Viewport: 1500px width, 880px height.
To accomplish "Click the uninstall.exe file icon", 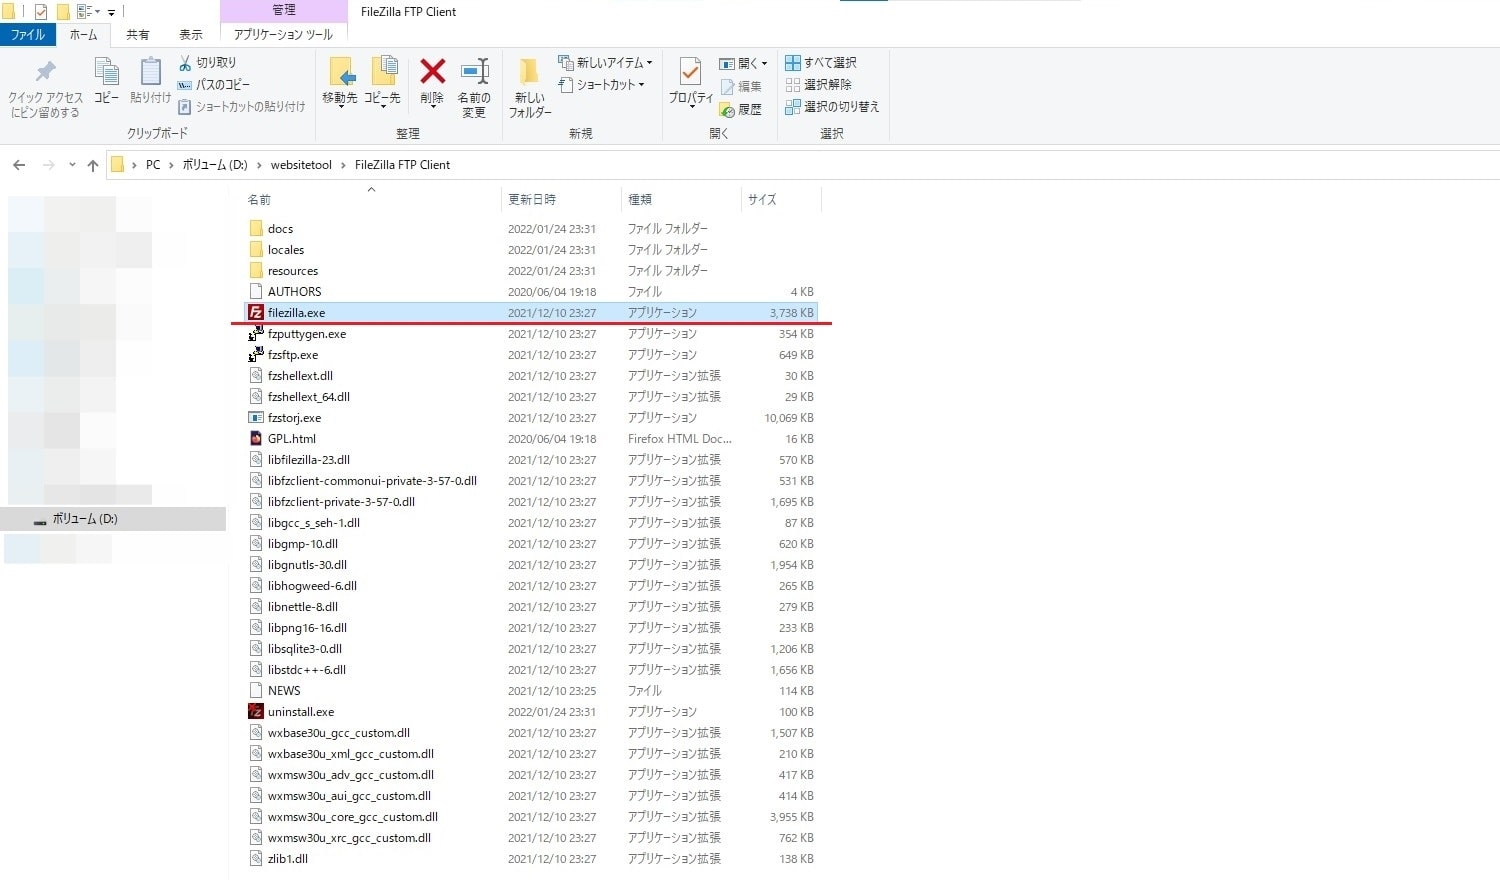I will [x=256, y=712].
